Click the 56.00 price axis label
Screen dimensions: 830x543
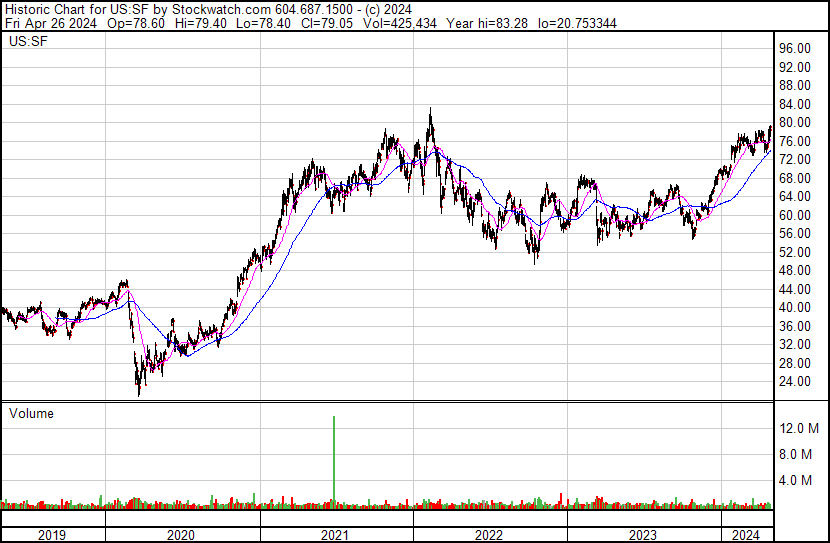pyautogui.click(x=795, y=234)
